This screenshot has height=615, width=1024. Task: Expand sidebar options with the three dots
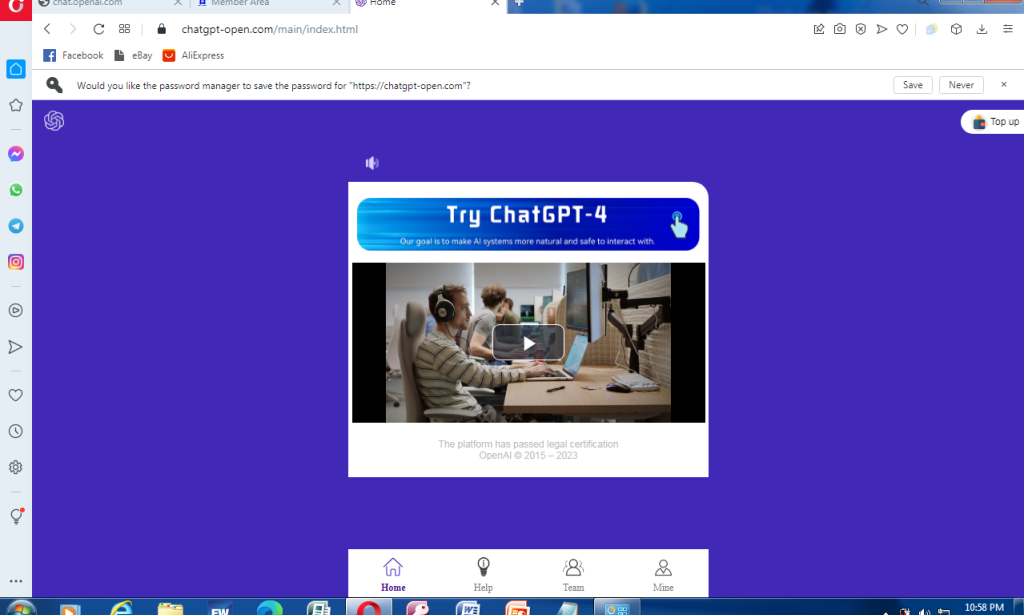(15, 581)
